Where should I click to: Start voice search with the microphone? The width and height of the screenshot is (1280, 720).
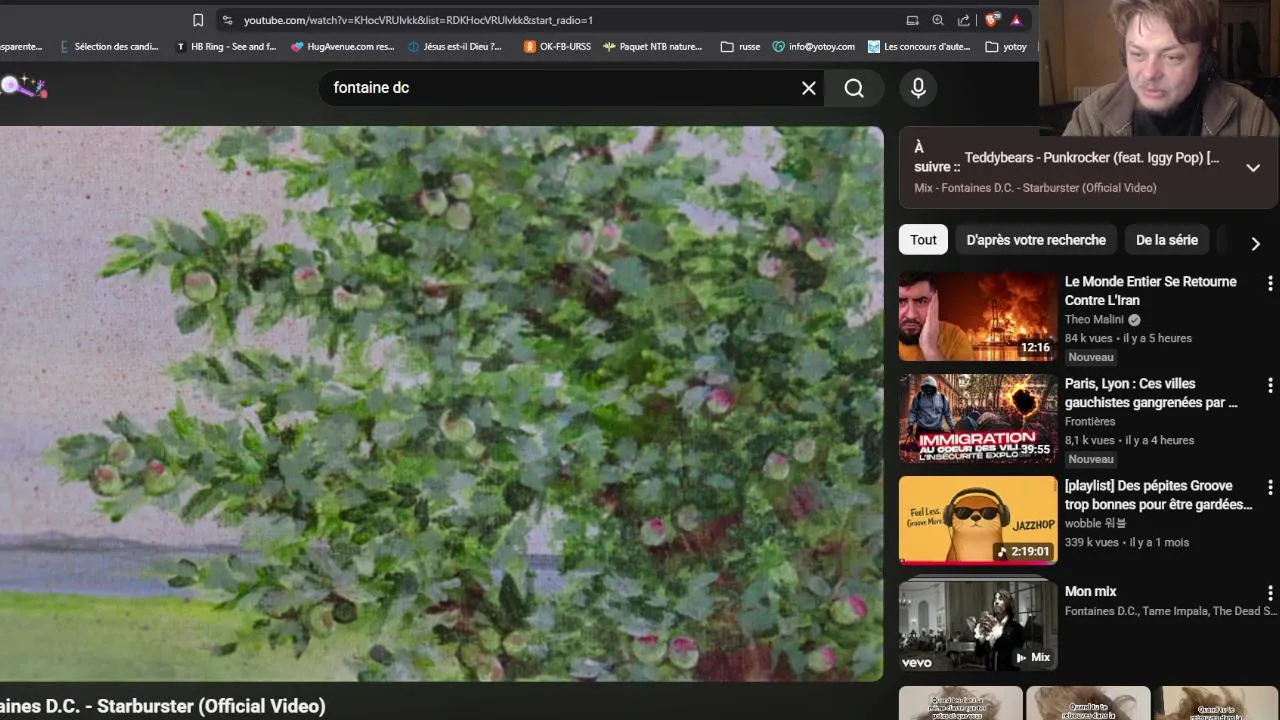coord(918,88)
